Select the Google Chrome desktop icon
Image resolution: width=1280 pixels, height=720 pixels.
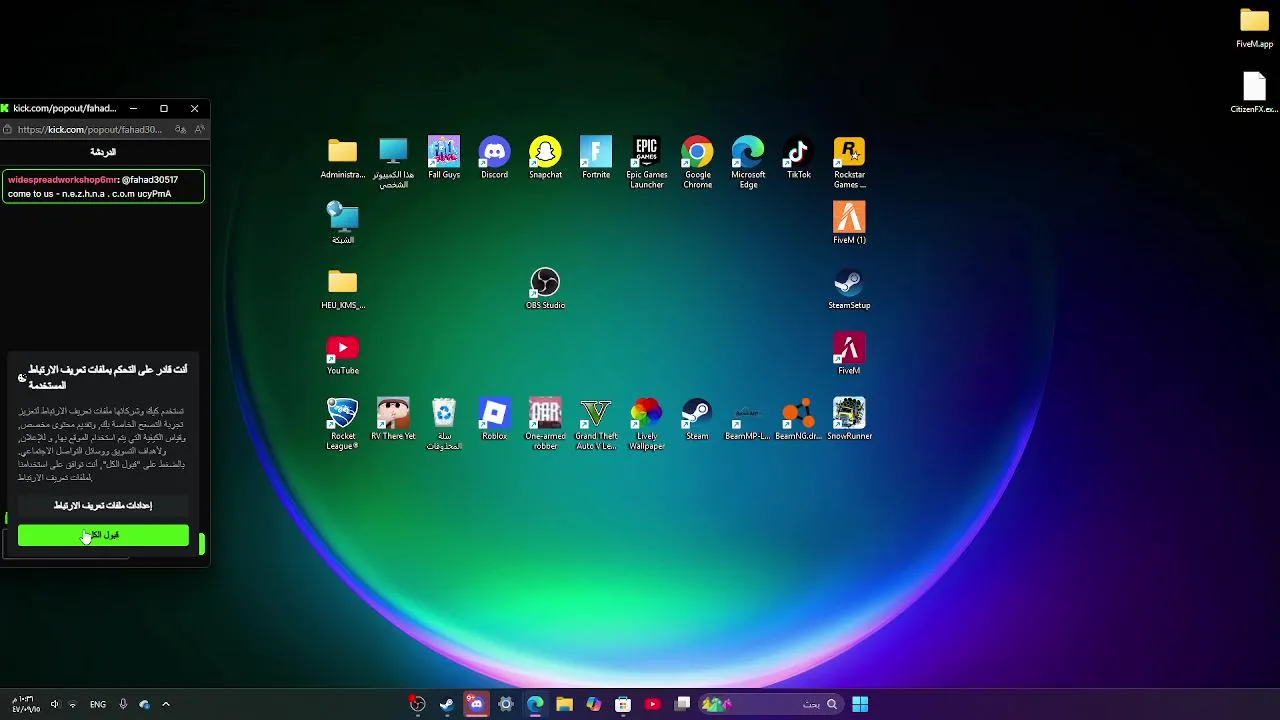click(697, 163)
